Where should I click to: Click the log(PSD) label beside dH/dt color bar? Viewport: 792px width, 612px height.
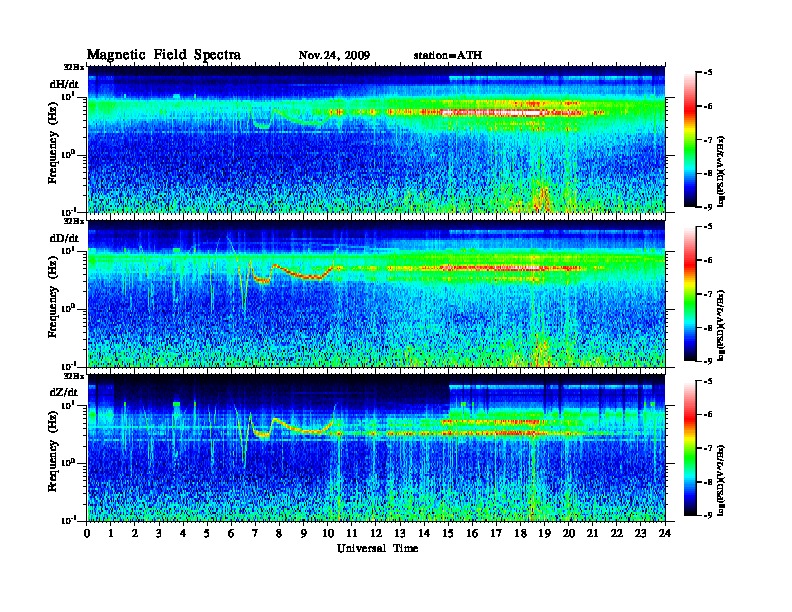(722, 171)
